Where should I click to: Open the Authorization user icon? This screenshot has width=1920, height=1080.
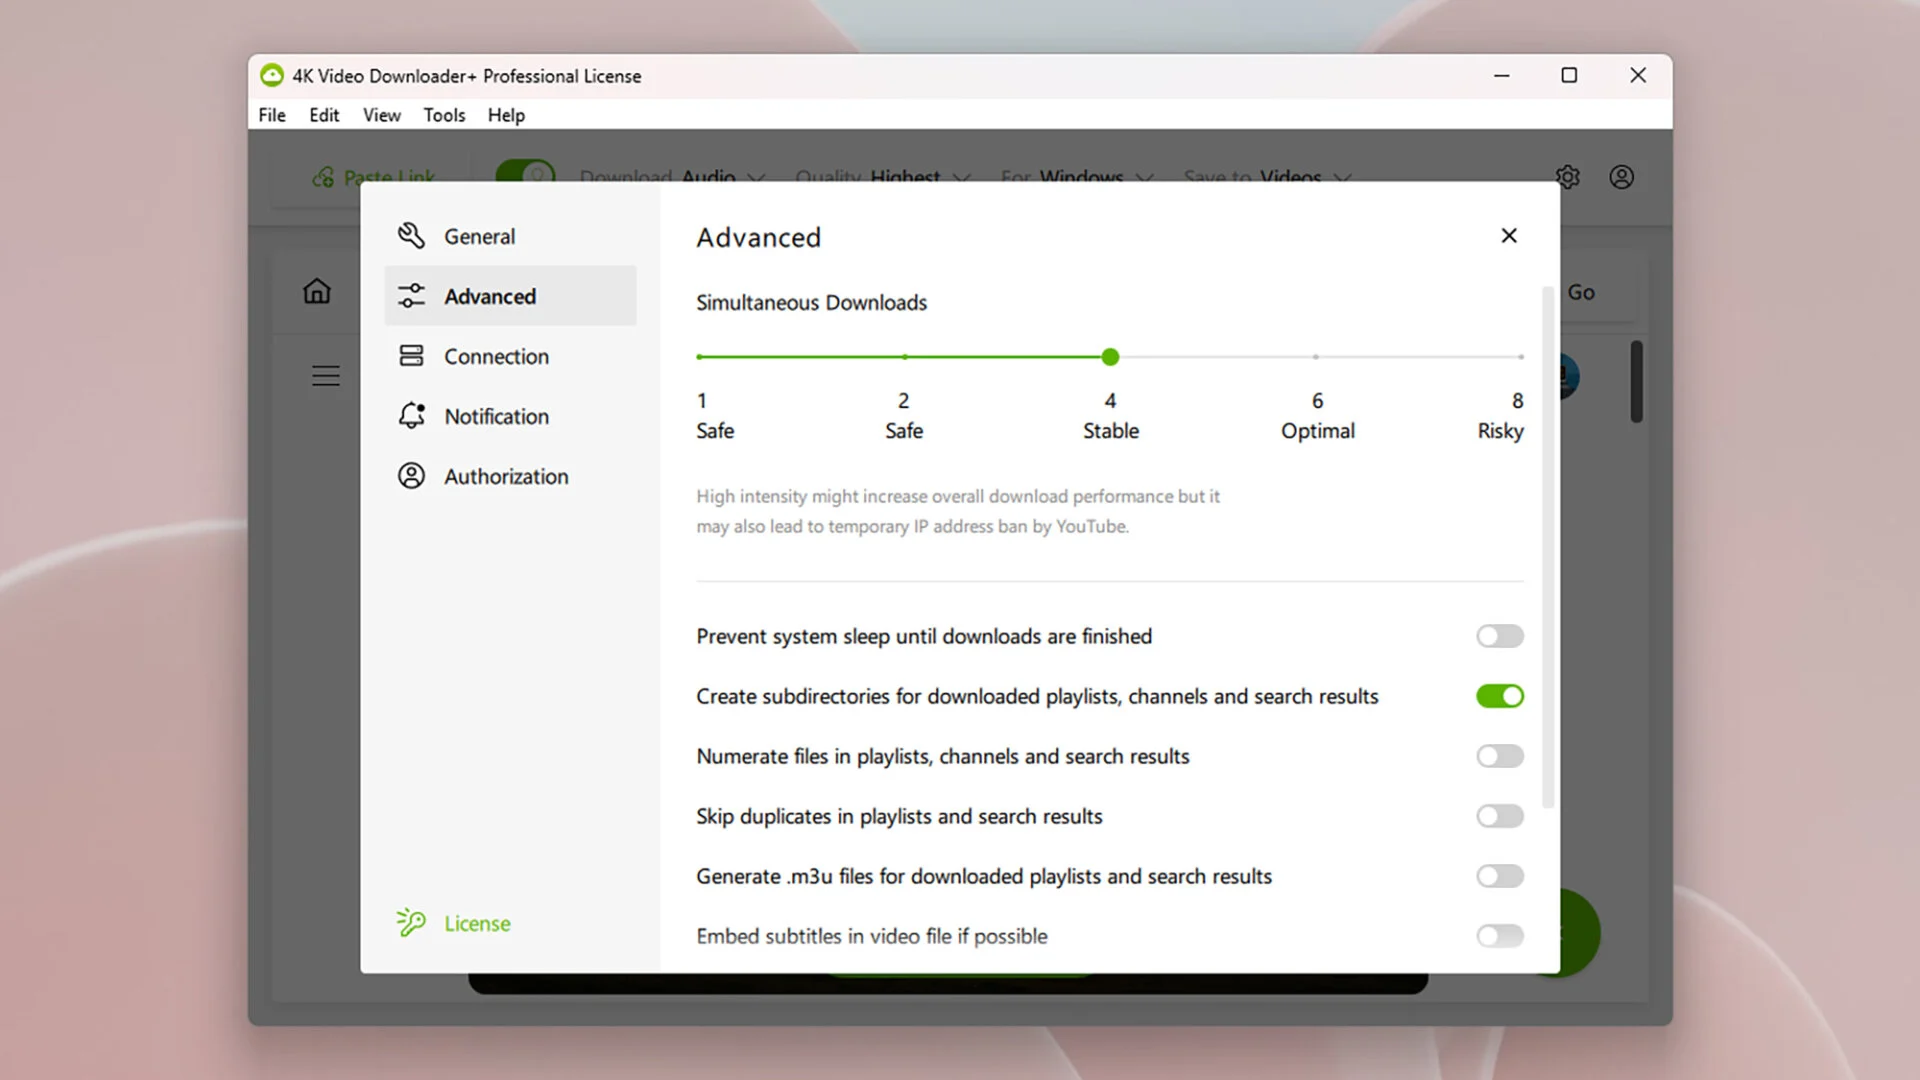point(411,476)
